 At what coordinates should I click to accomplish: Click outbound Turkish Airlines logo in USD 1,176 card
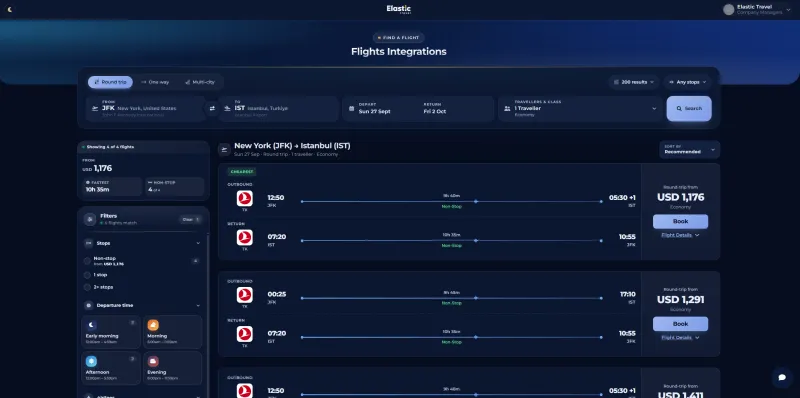click(244, 198)
